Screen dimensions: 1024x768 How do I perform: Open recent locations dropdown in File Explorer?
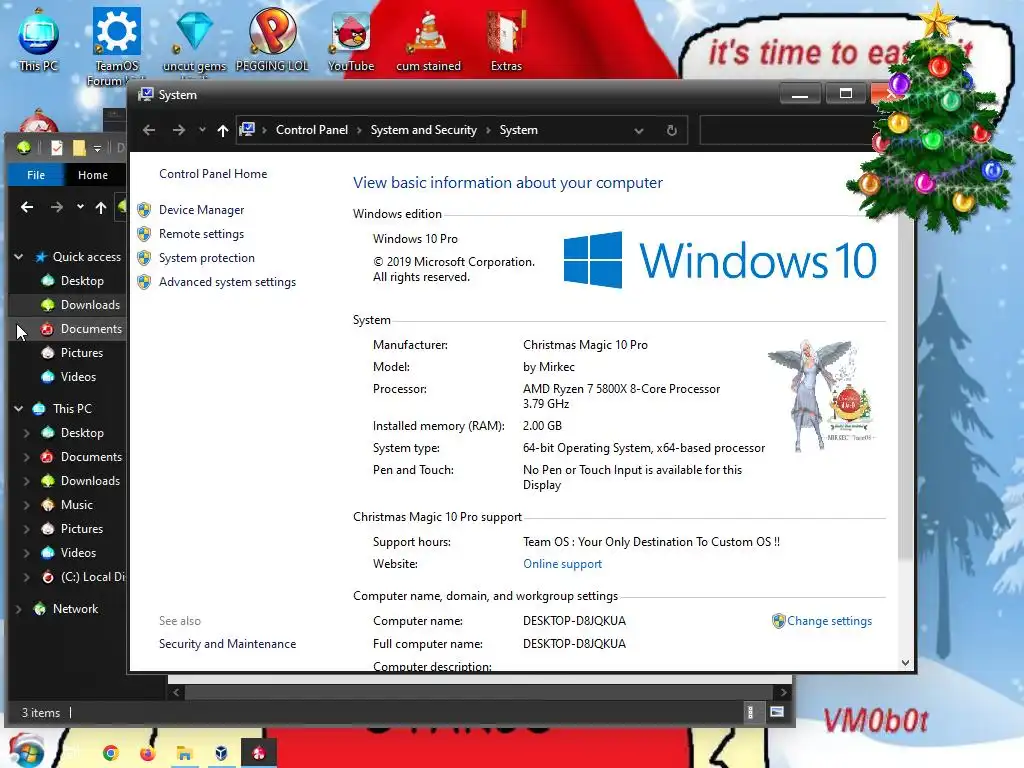click(80, 207)
